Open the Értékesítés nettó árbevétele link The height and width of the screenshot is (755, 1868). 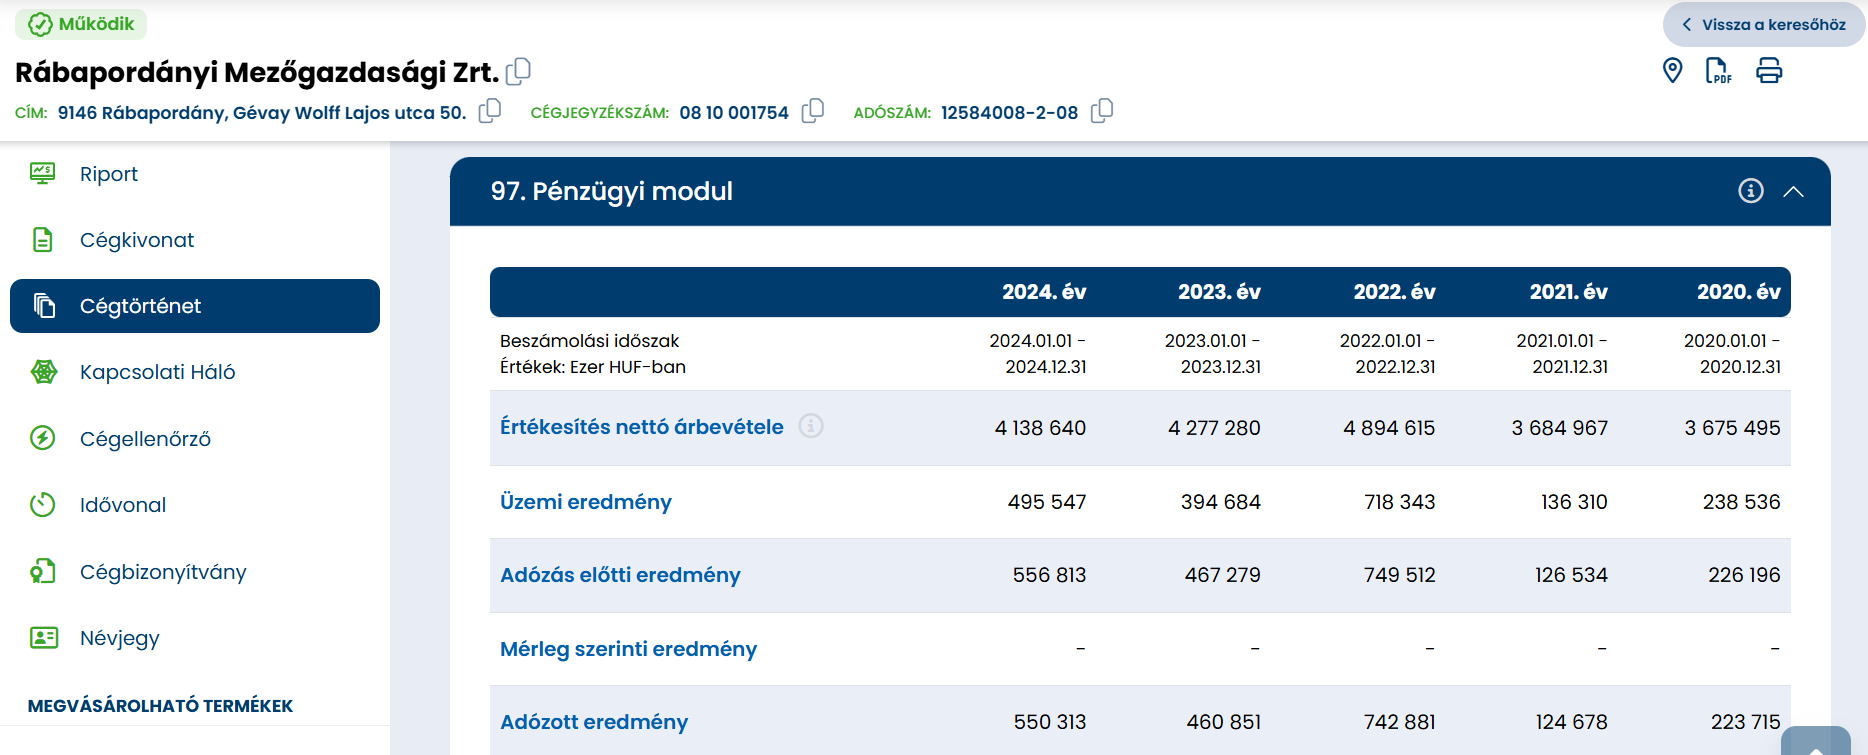tap(642, 427)
